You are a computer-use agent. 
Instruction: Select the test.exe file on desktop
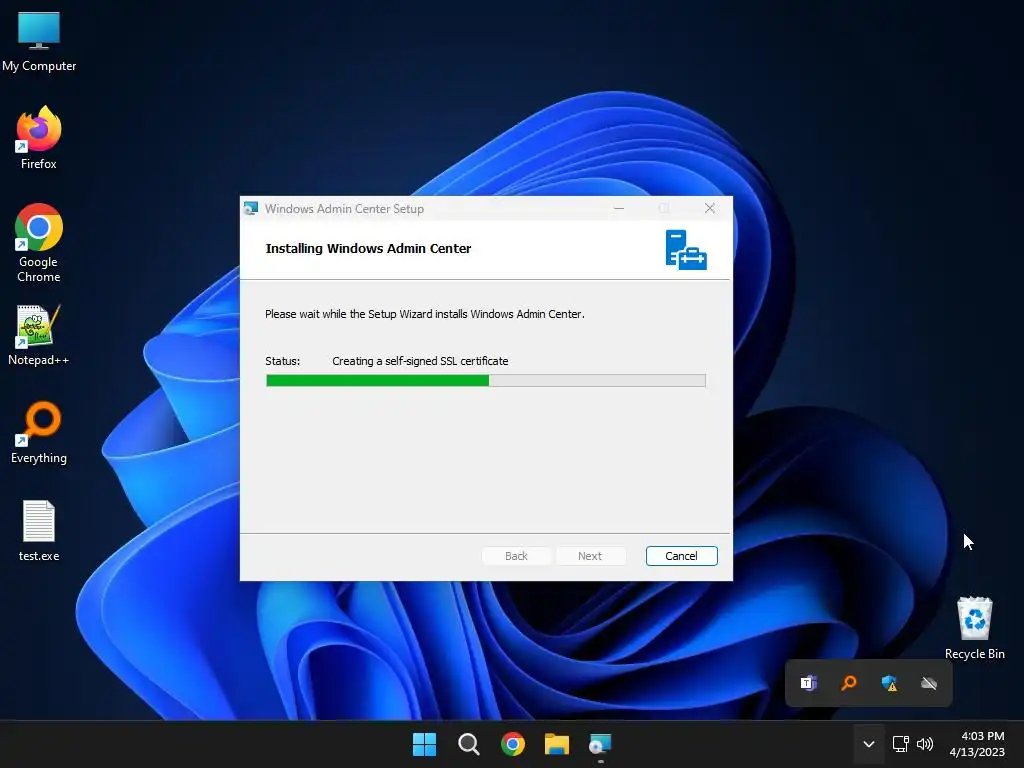pos(39,530)
